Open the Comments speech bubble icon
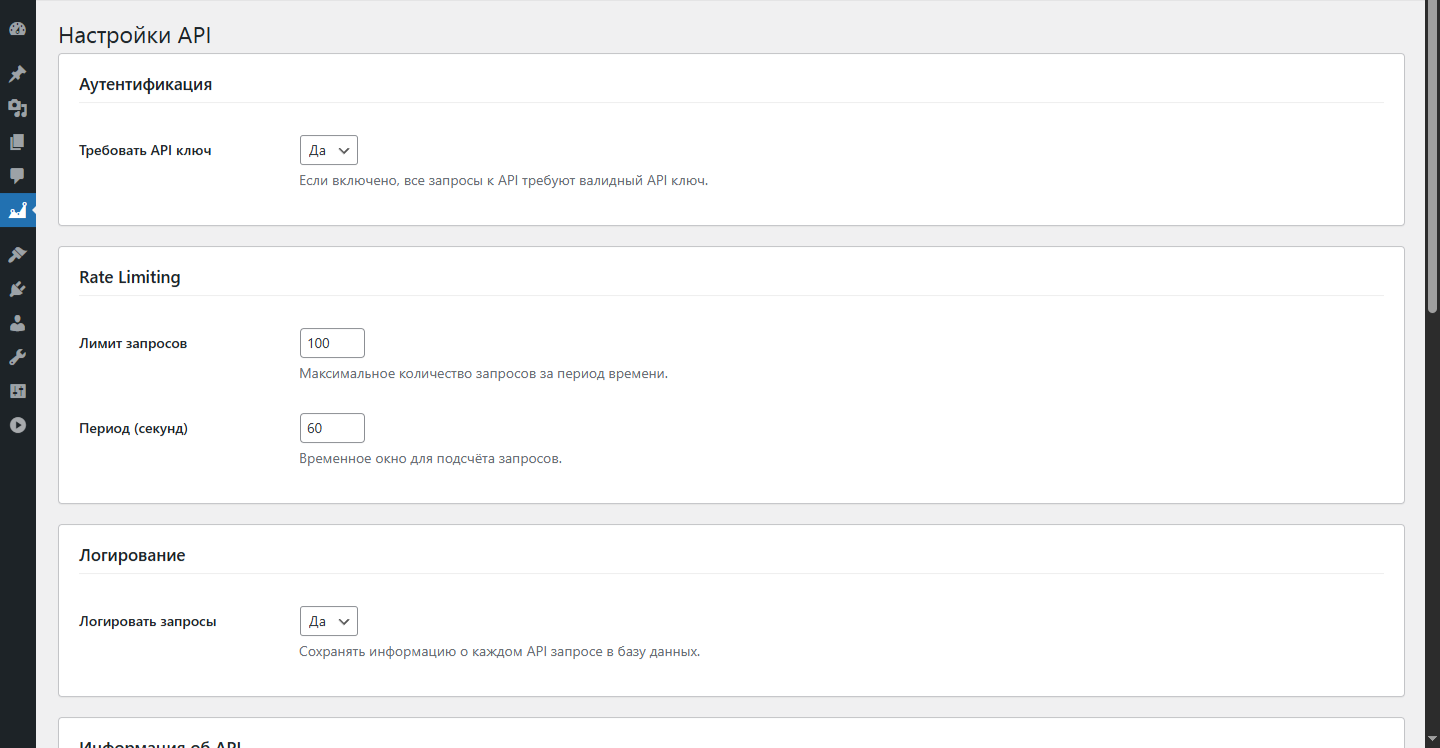 tap(17, 176)
